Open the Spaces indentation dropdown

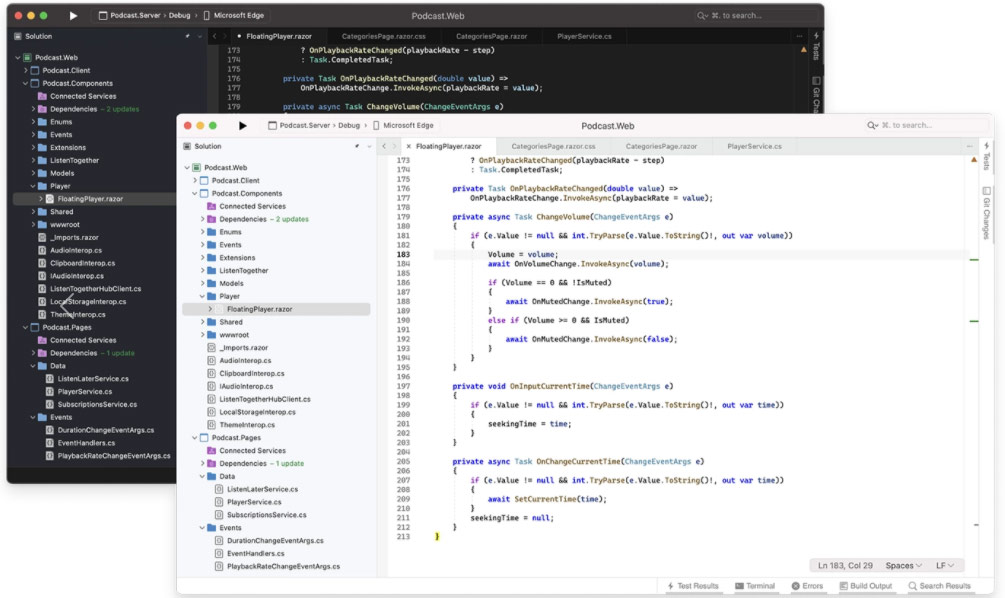pyautogui.click(x=904, y=565)
